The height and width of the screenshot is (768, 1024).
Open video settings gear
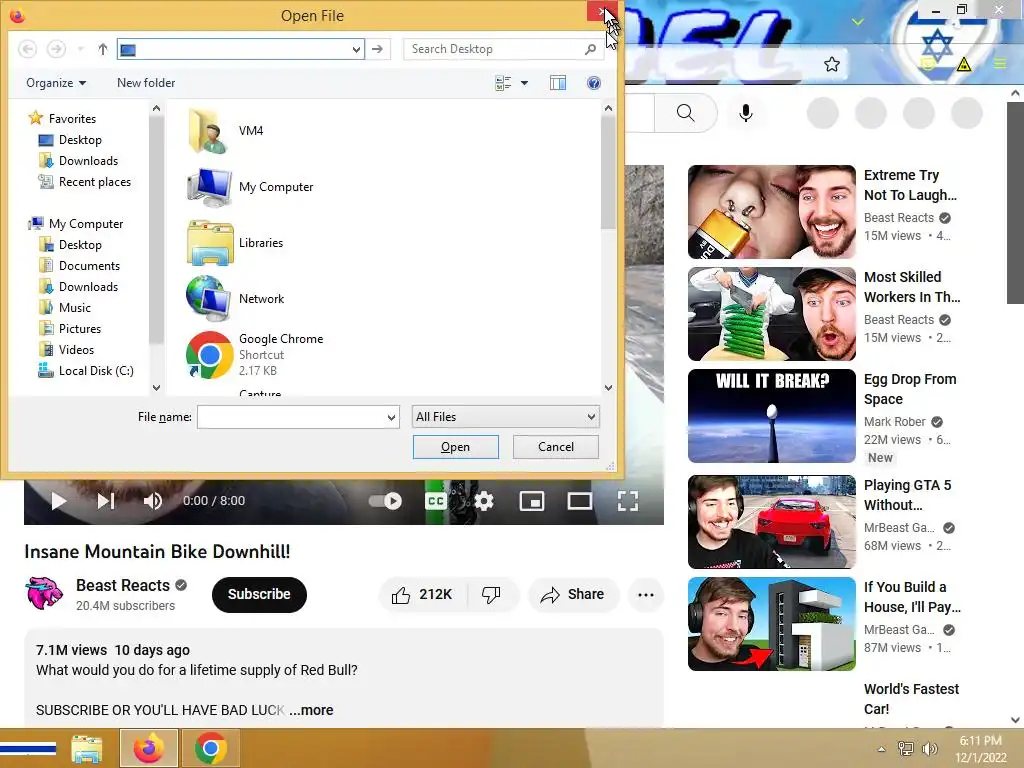tap(484, 501)
